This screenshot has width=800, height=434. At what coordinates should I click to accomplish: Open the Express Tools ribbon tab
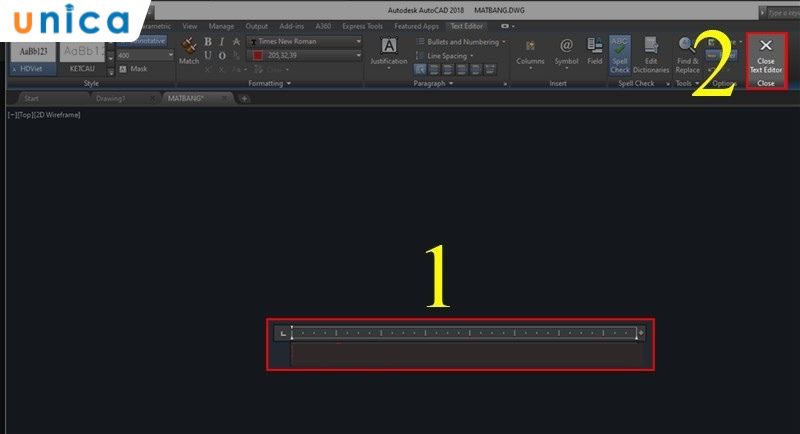(362, 26)
